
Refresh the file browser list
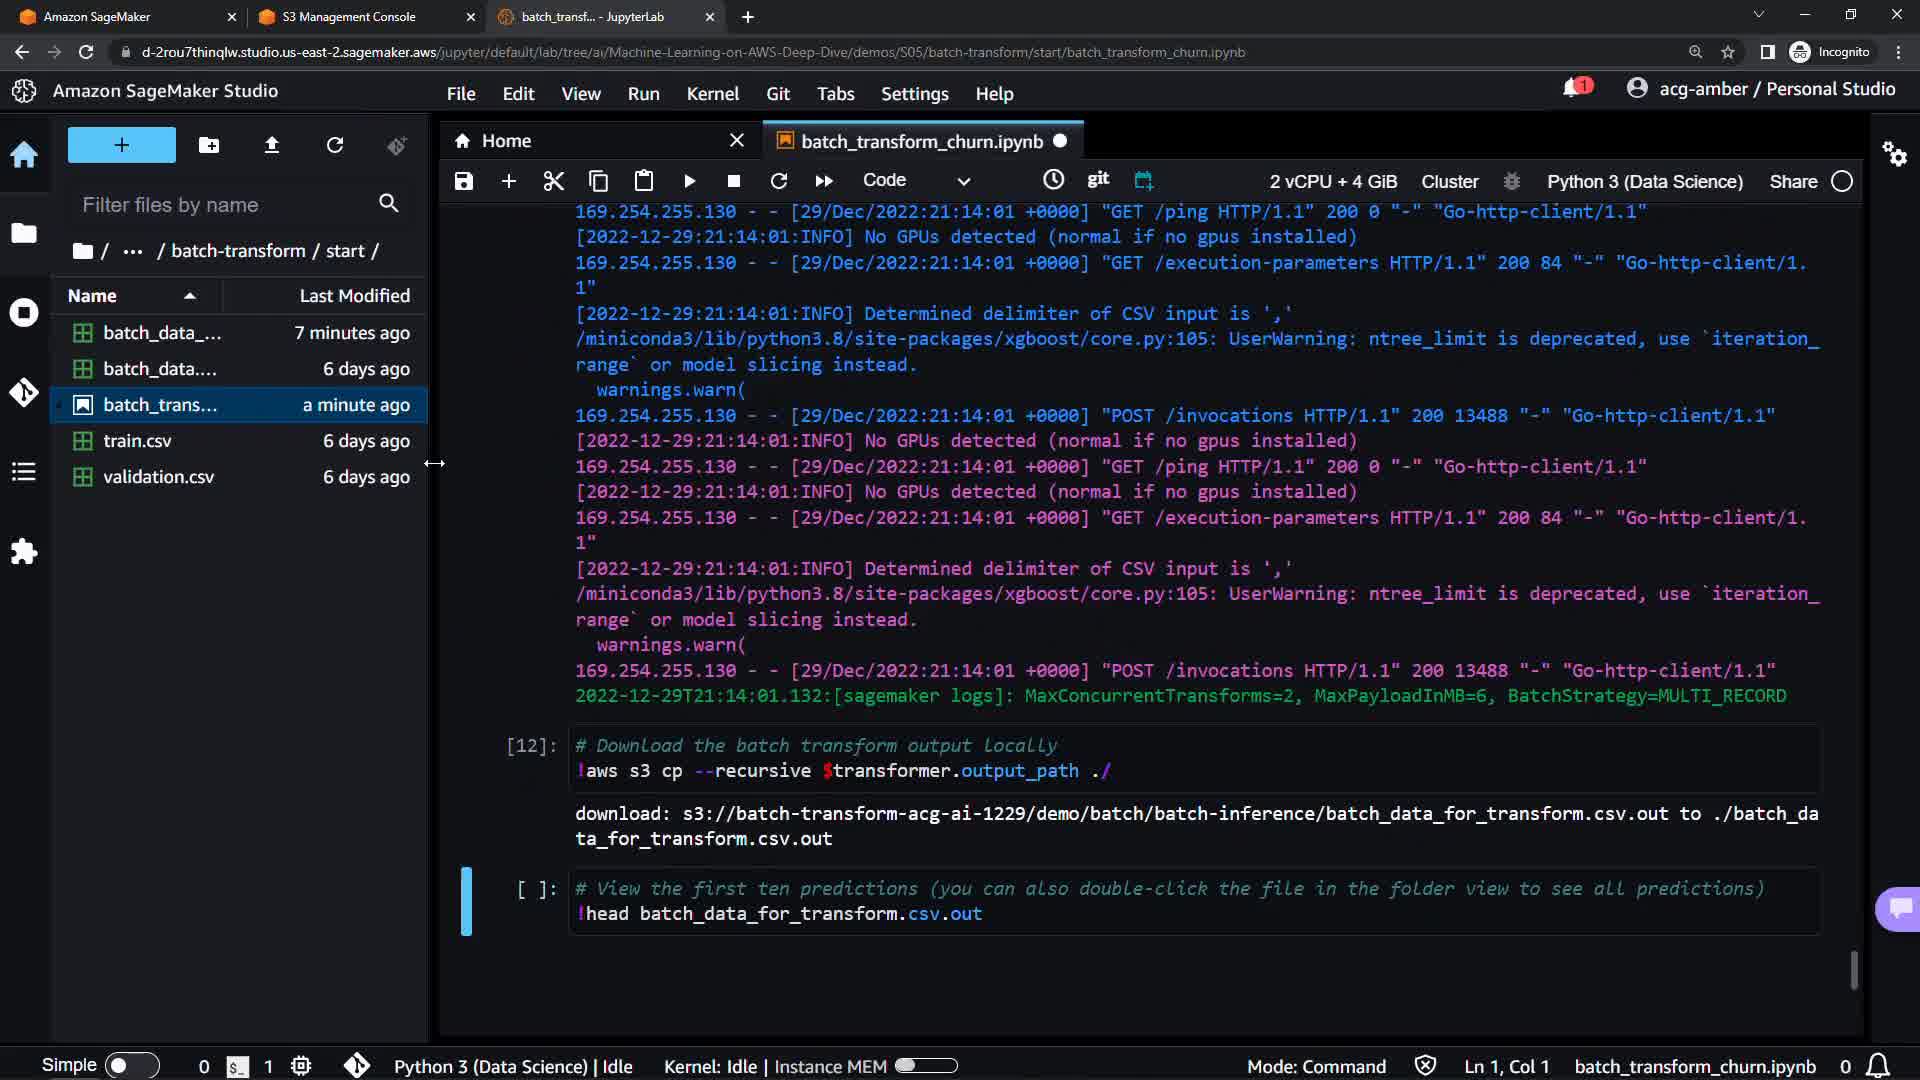coord(335,146)
